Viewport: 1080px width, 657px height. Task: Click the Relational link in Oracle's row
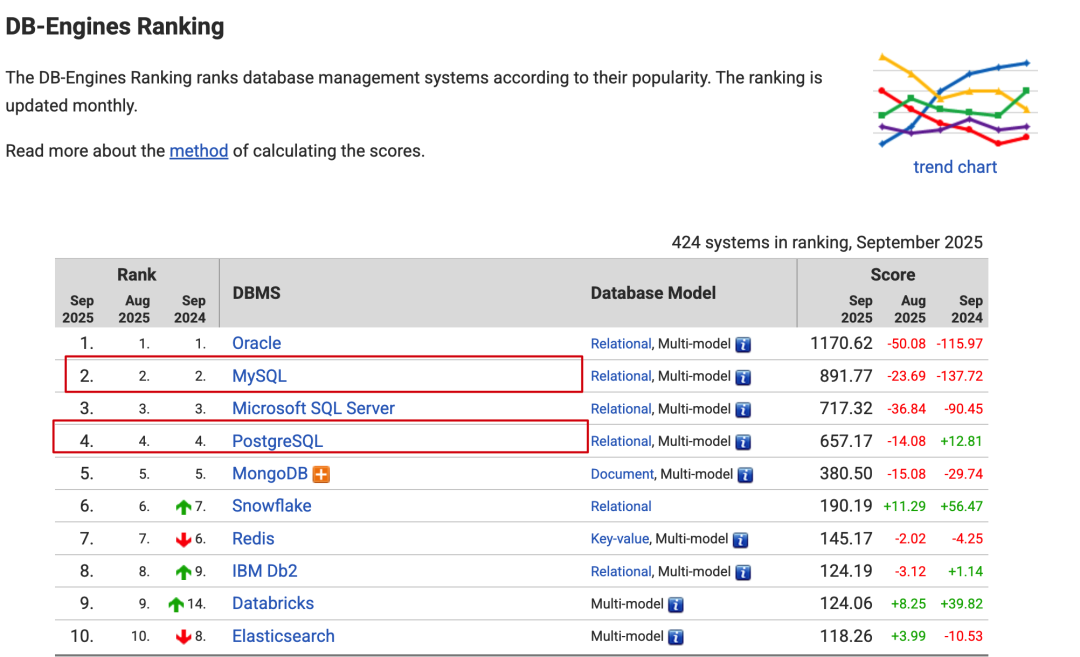pos(621,344)
